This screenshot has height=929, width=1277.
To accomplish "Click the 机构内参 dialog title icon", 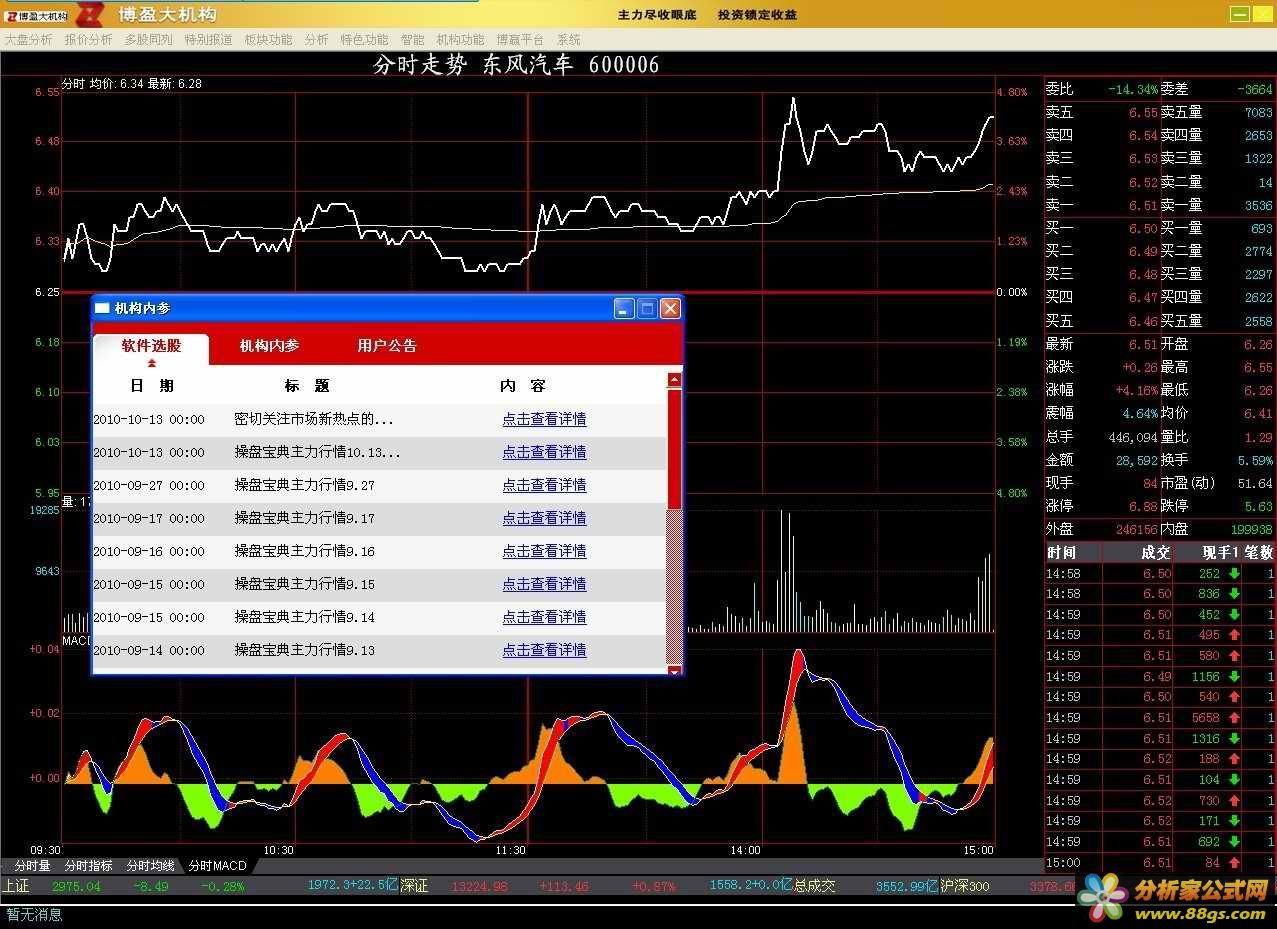I will point(102,309).
